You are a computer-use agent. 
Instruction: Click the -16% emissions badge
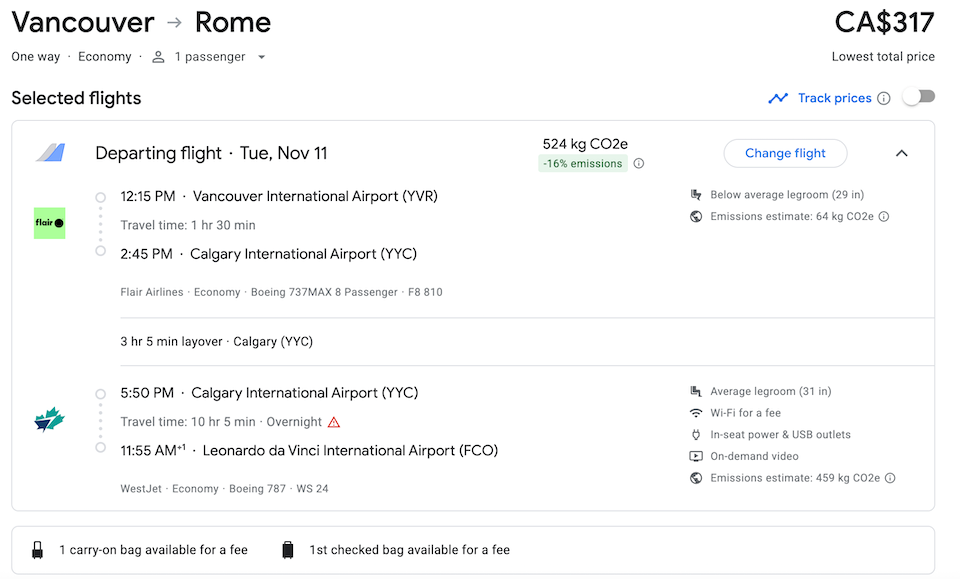pos(583,163)
